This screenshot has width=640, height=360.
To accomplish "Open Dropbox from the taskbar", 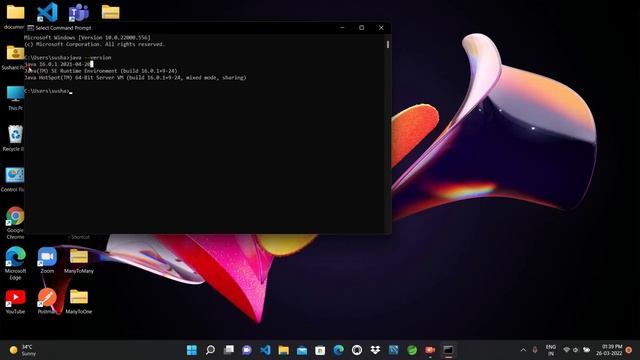I will coord(375,350).
